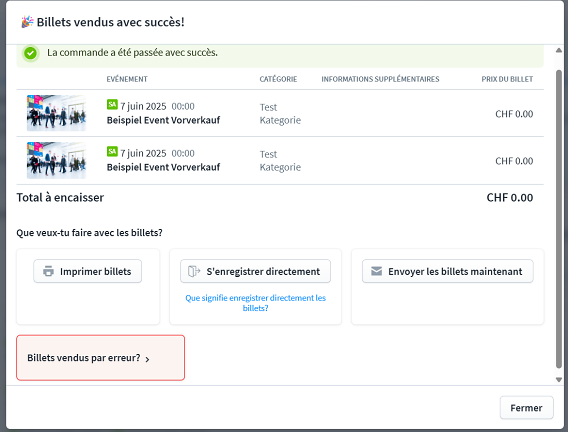Click the vertical scrollbar thumb
The width and height of the screenshot is (568, 432).
tap(559, 219)
